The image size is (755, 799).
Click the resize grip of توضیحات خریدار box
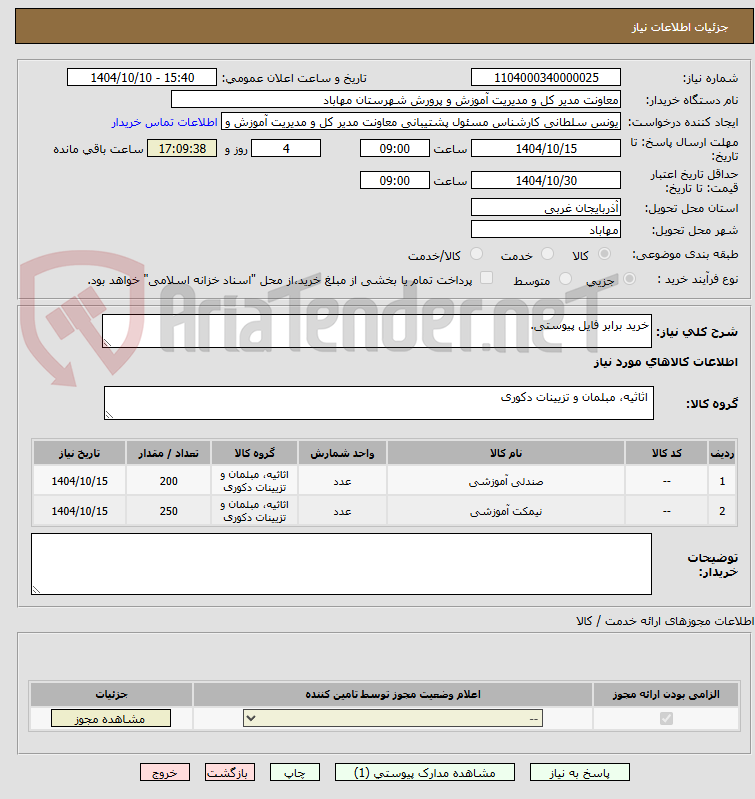click(36, 590)
